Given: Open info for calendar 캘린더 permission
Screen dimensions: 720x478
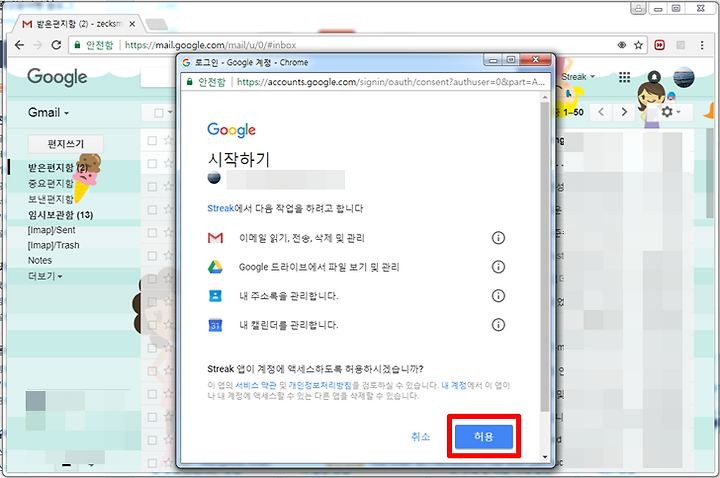Looking at the screenshot, I should 498,325.
